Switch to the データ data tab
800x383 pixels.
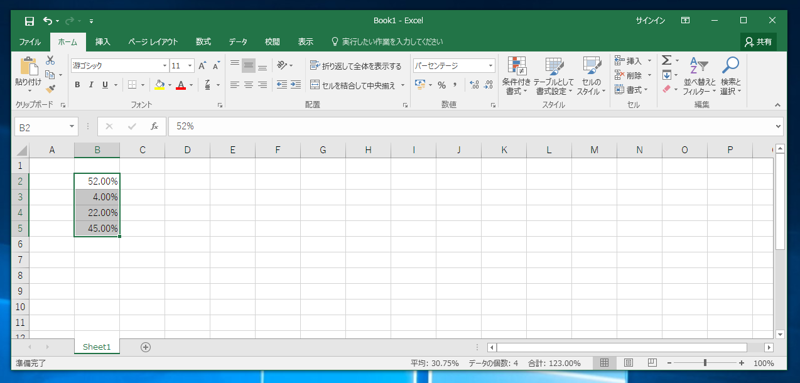(x=238, y=42)
